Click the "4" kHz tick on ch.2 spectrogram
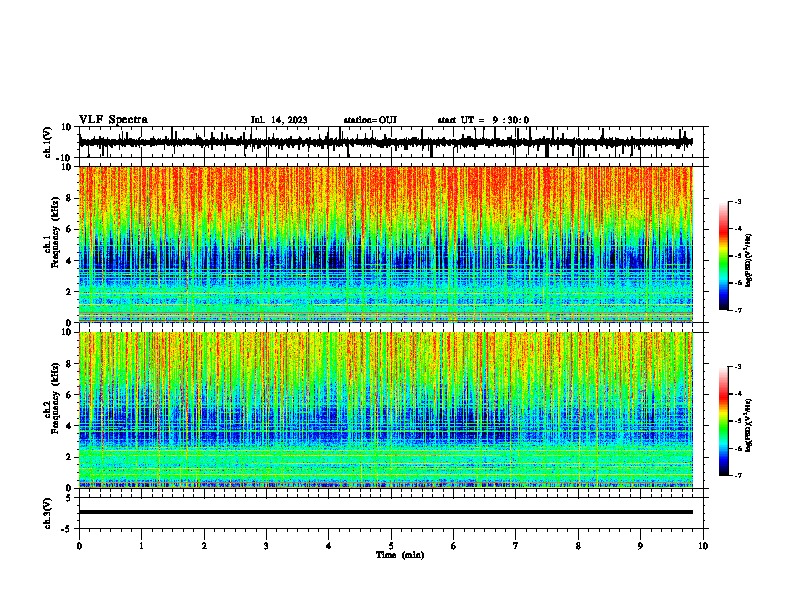The image size is (792, 612). click(x=69, y=426)
